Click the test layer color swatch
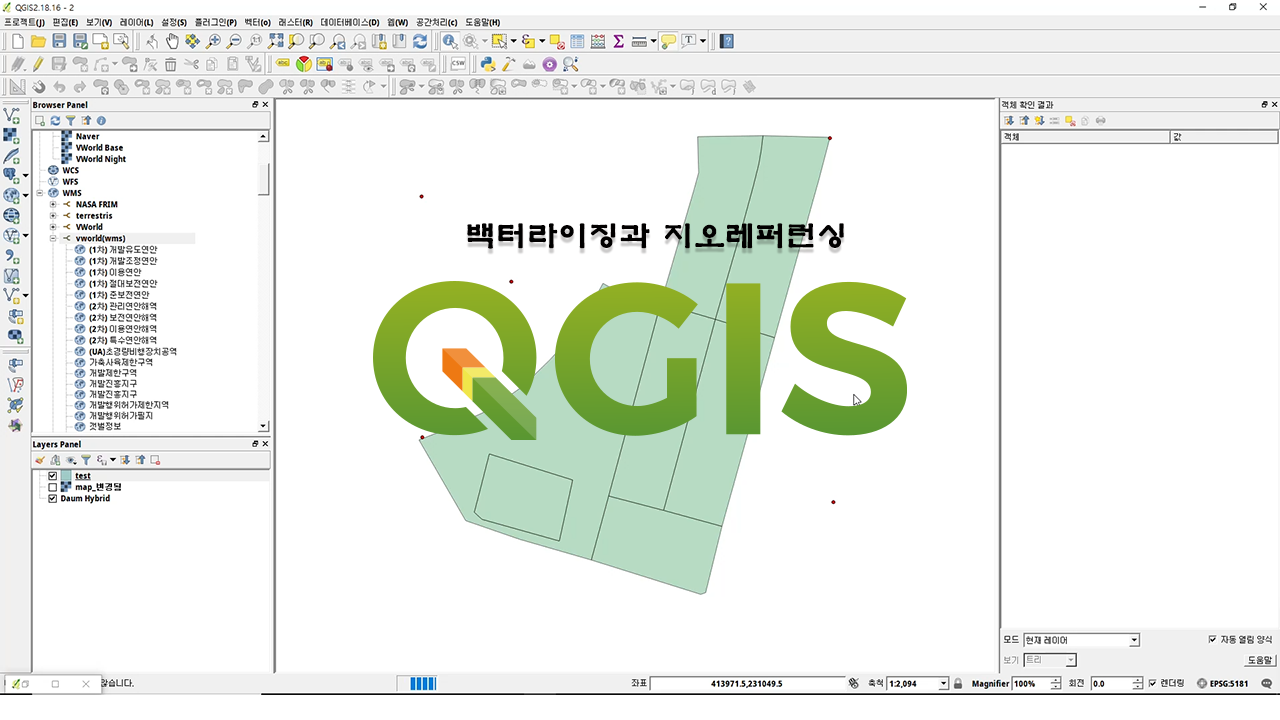 pos(66,476)
